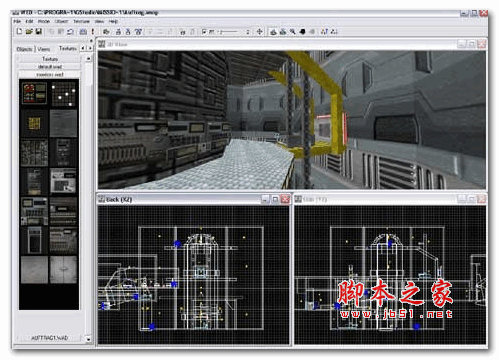Click the right tab-scroll arrow beside Textures

[89, 48]
